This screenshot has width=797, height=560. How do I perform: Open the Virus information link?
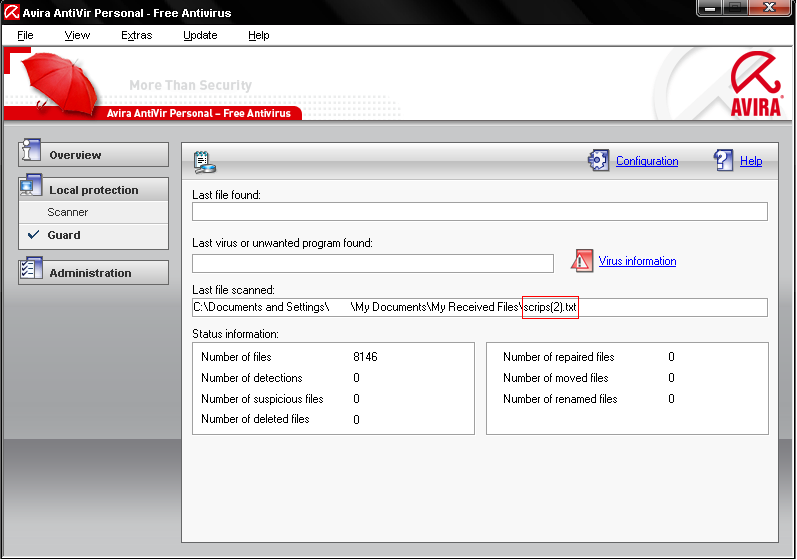pyautogui.click(x=637, y=261)
